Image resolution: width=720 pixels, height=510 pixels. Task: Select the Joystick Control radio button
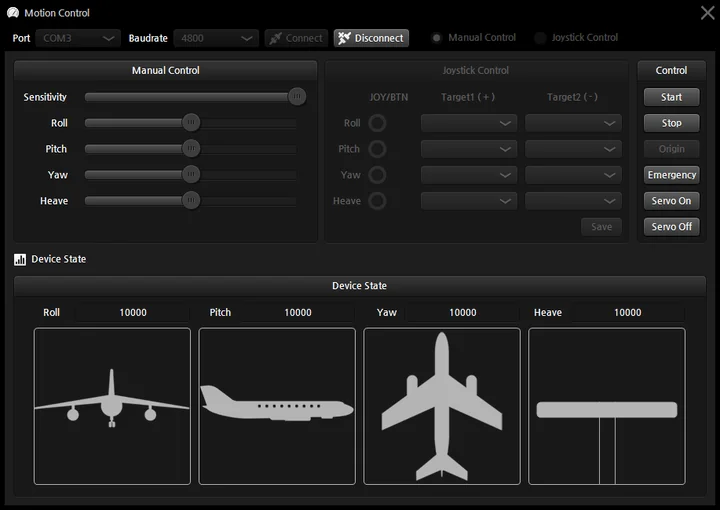tap(540, 38)
